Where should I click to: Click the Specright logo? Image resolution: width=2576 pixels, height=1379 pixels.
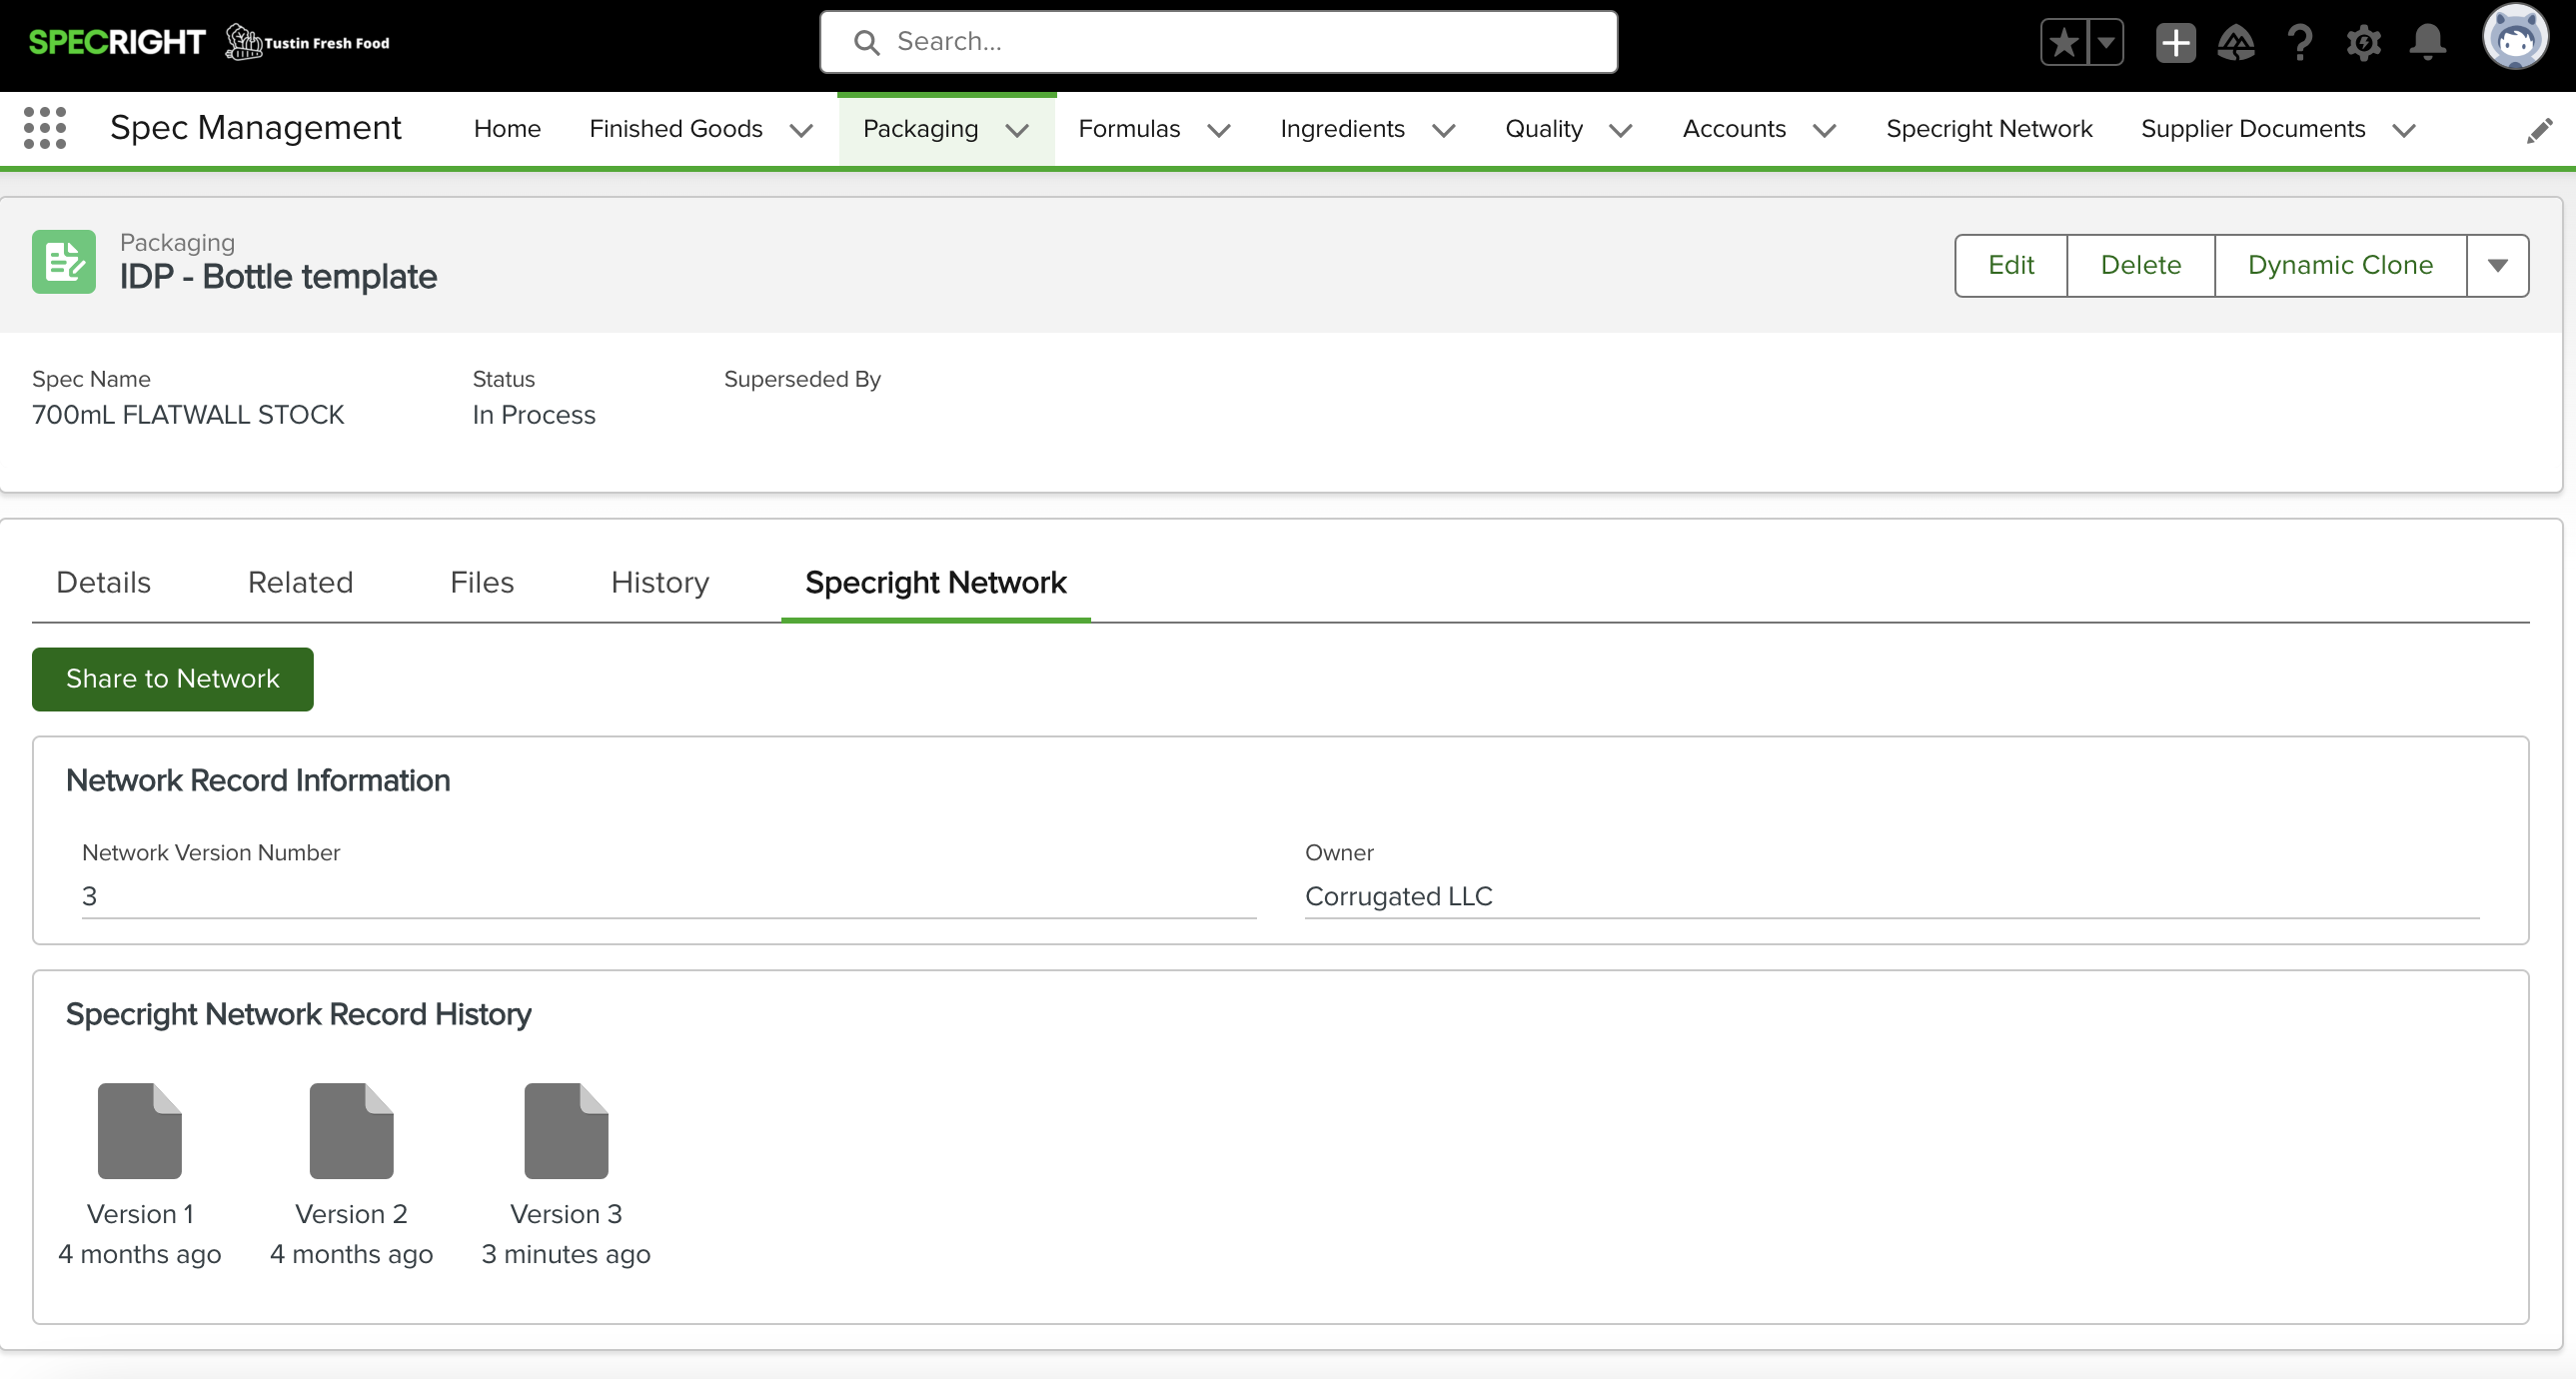coord(116,42)
